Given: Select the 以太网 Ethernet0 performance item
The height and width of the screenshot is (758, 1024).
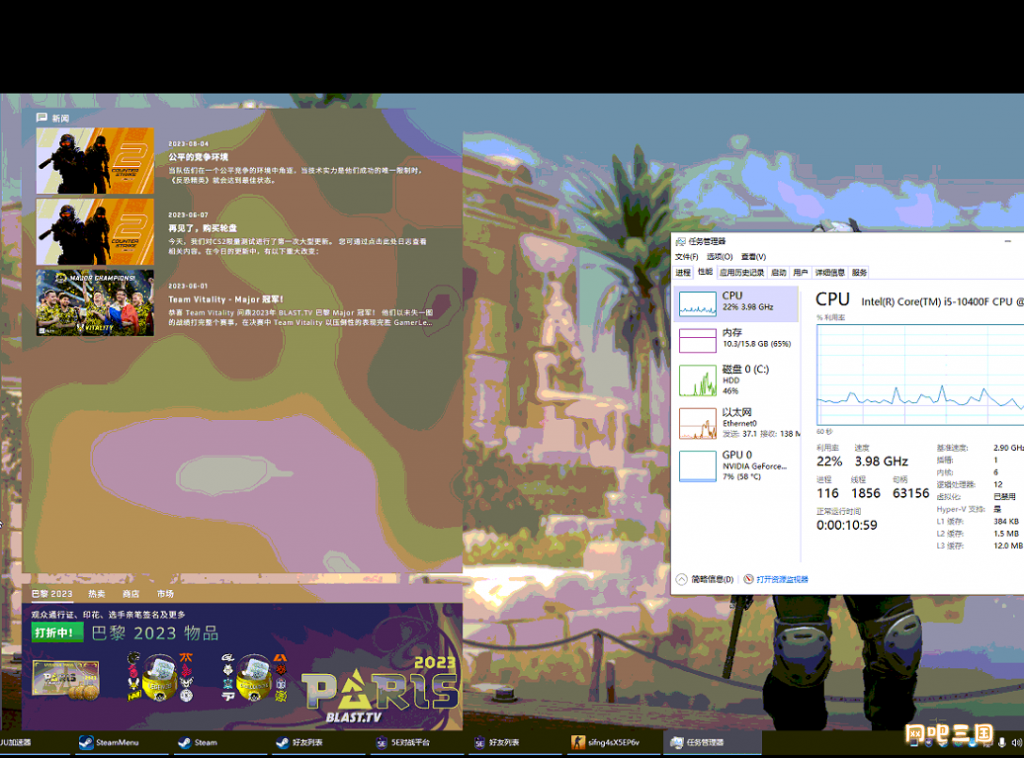Looking at the screenshot, I should pyautogui.click(x=737, y=422).
